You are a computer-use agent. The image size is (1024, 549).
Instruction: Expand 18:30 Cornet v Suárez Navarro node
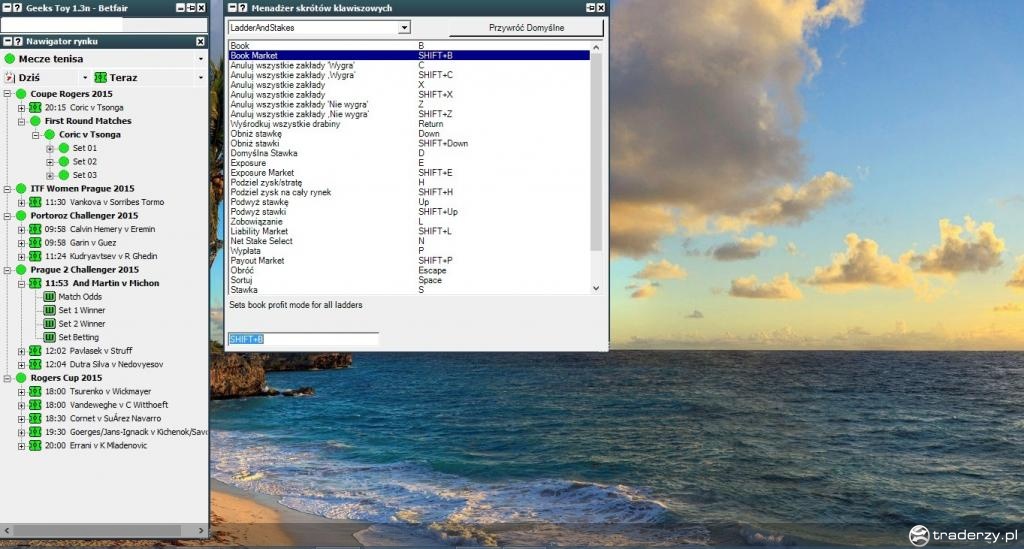click(22, 418)
